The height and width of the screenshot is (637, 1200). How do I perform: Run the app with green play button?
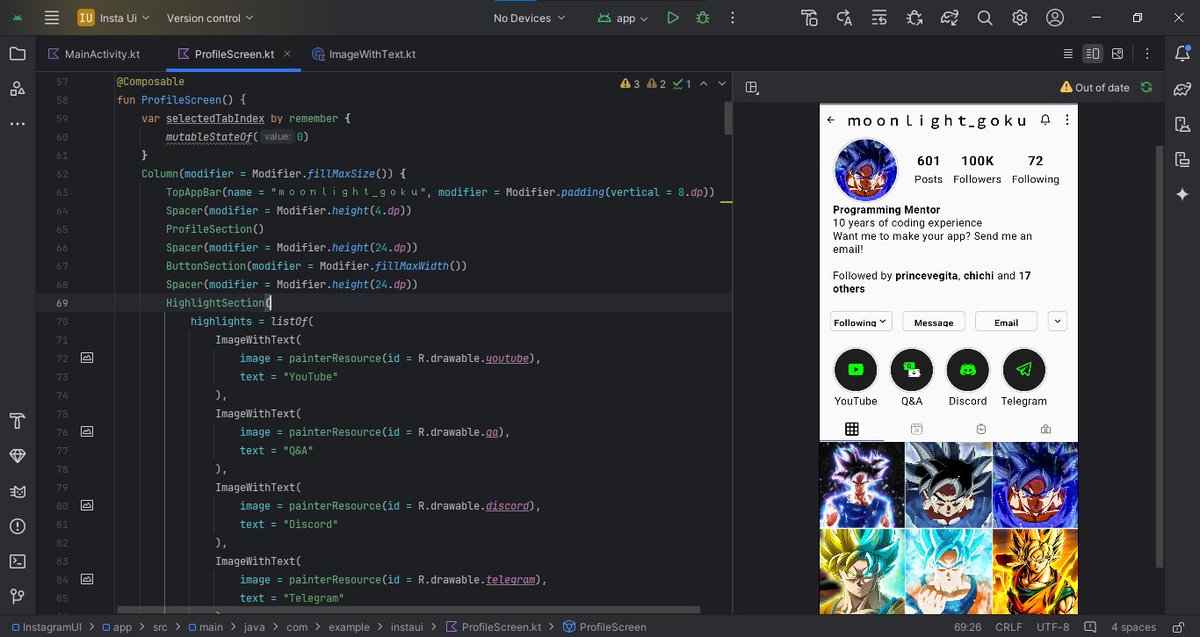[673, 18]
